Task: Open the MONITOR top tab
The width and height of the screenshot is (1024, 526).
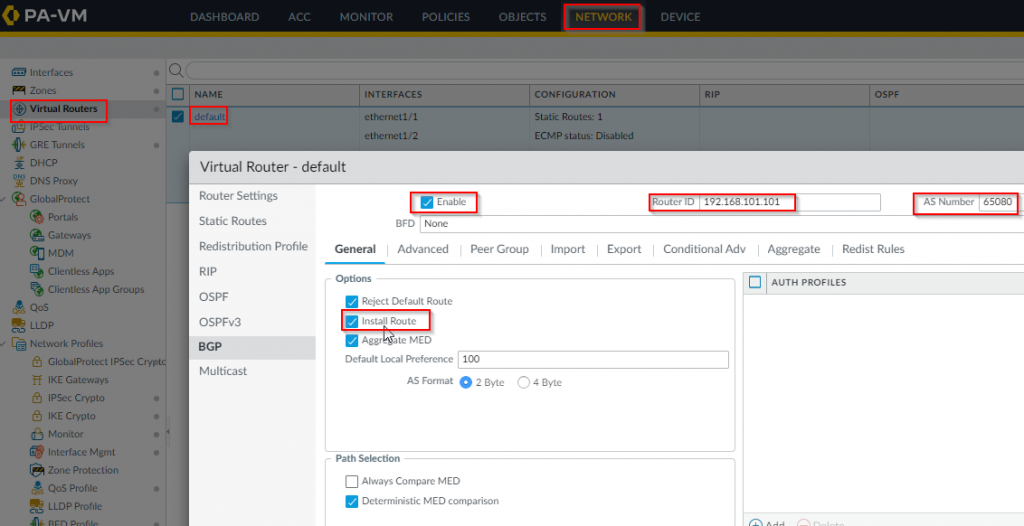Action: tap(366, 17)
